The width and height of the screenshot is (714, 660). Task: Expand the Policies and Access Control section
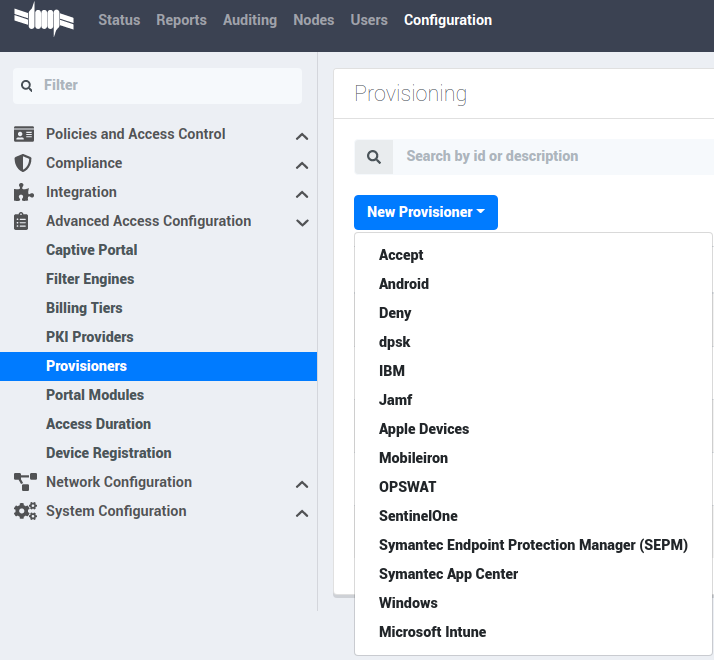(x=302, y=136)
